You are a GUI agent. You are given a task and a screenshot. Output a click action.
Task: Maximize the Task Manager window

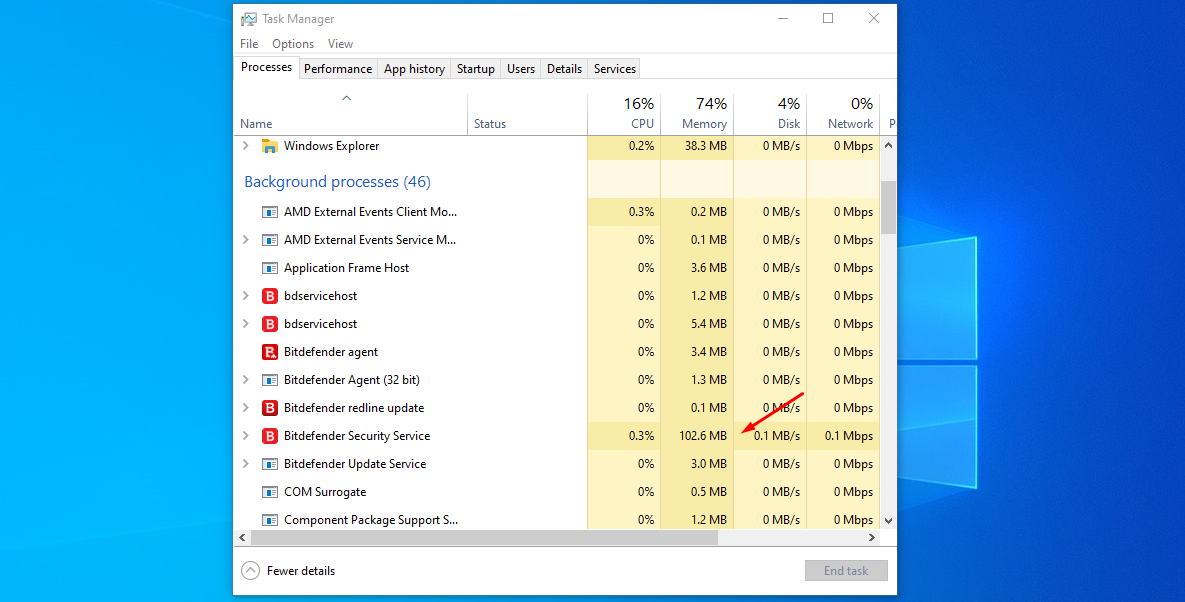(828, 18)
